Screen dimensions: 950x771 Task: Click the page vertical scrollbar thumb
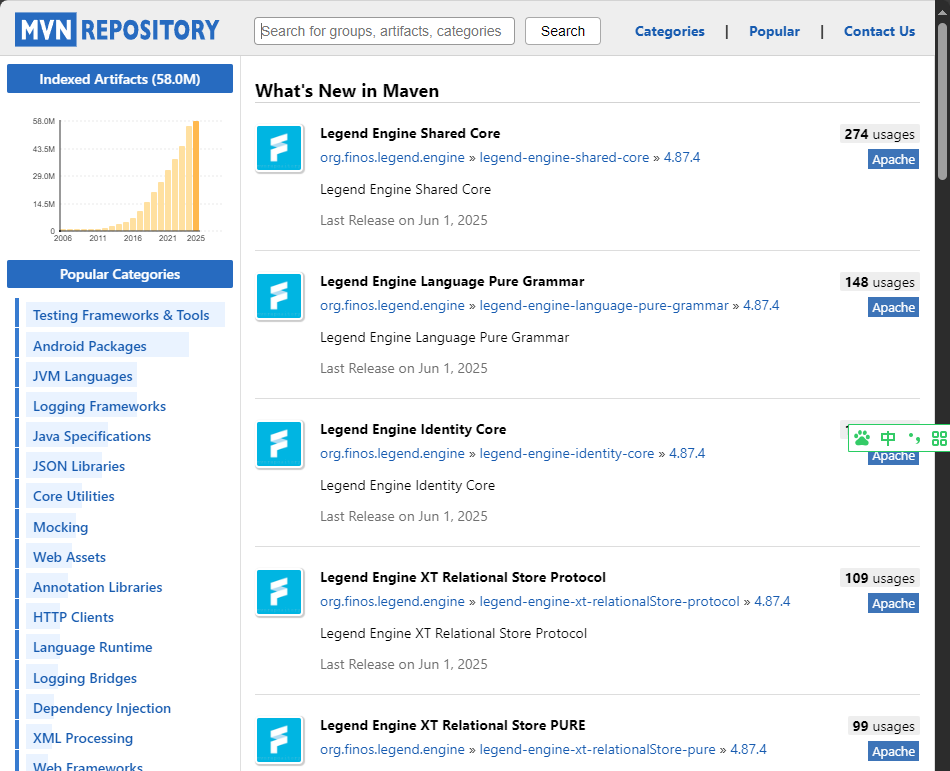942,101
